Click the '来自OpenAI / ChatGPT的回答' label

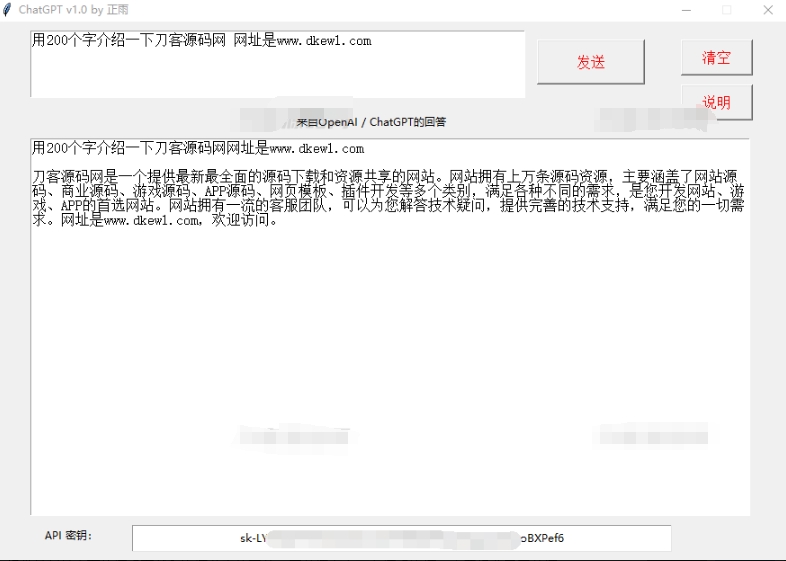(x=371, y=122)
